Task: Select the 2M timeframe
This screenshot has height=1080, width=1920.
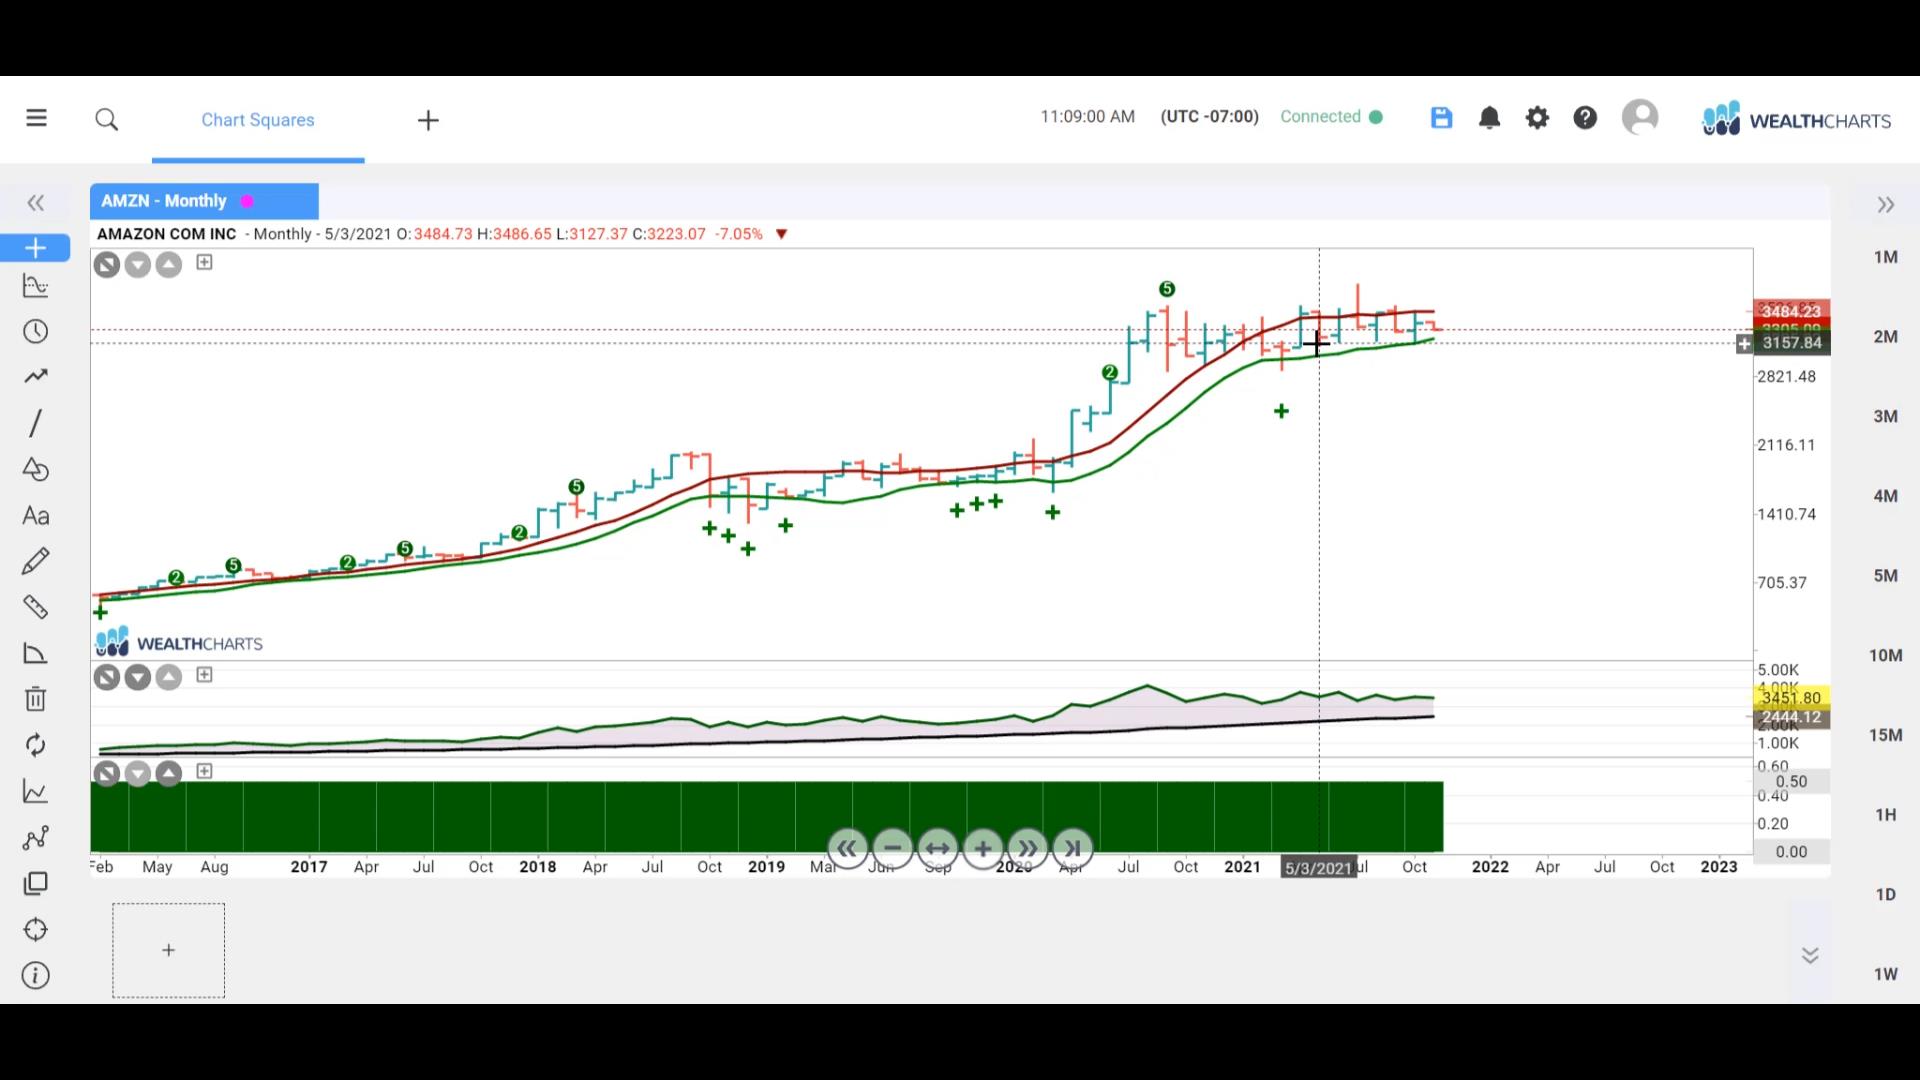Action: [1886, 337]
